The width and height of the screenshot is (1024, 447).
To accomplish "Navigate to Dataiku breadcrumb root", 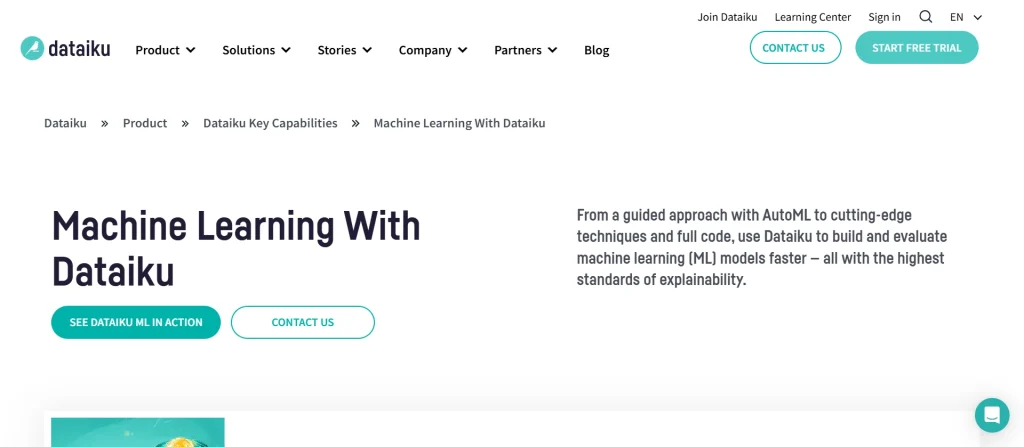I will (x=65, y=123).
